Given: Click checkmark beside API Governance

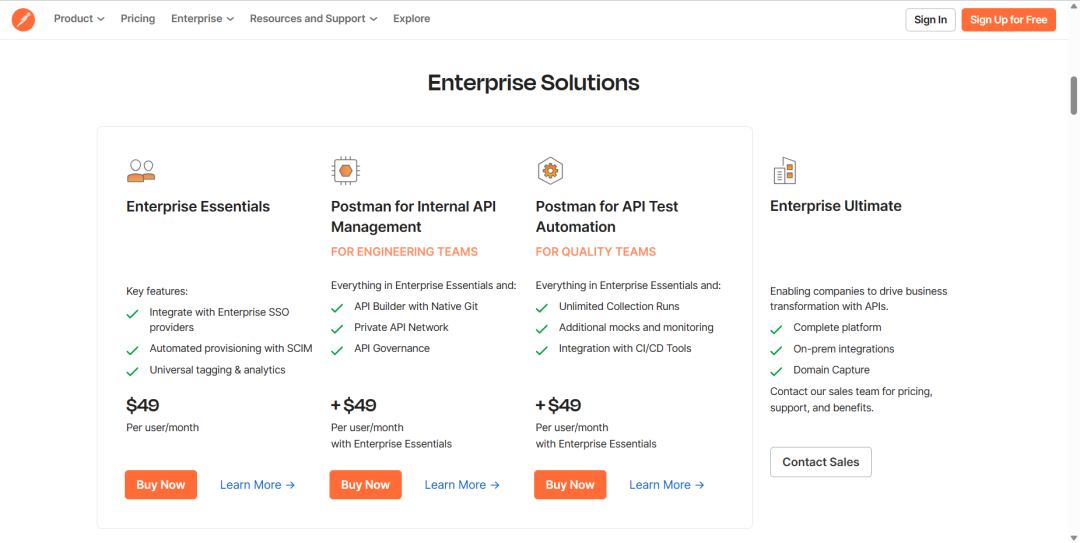Looking at the screenshot, I should 337,350.
